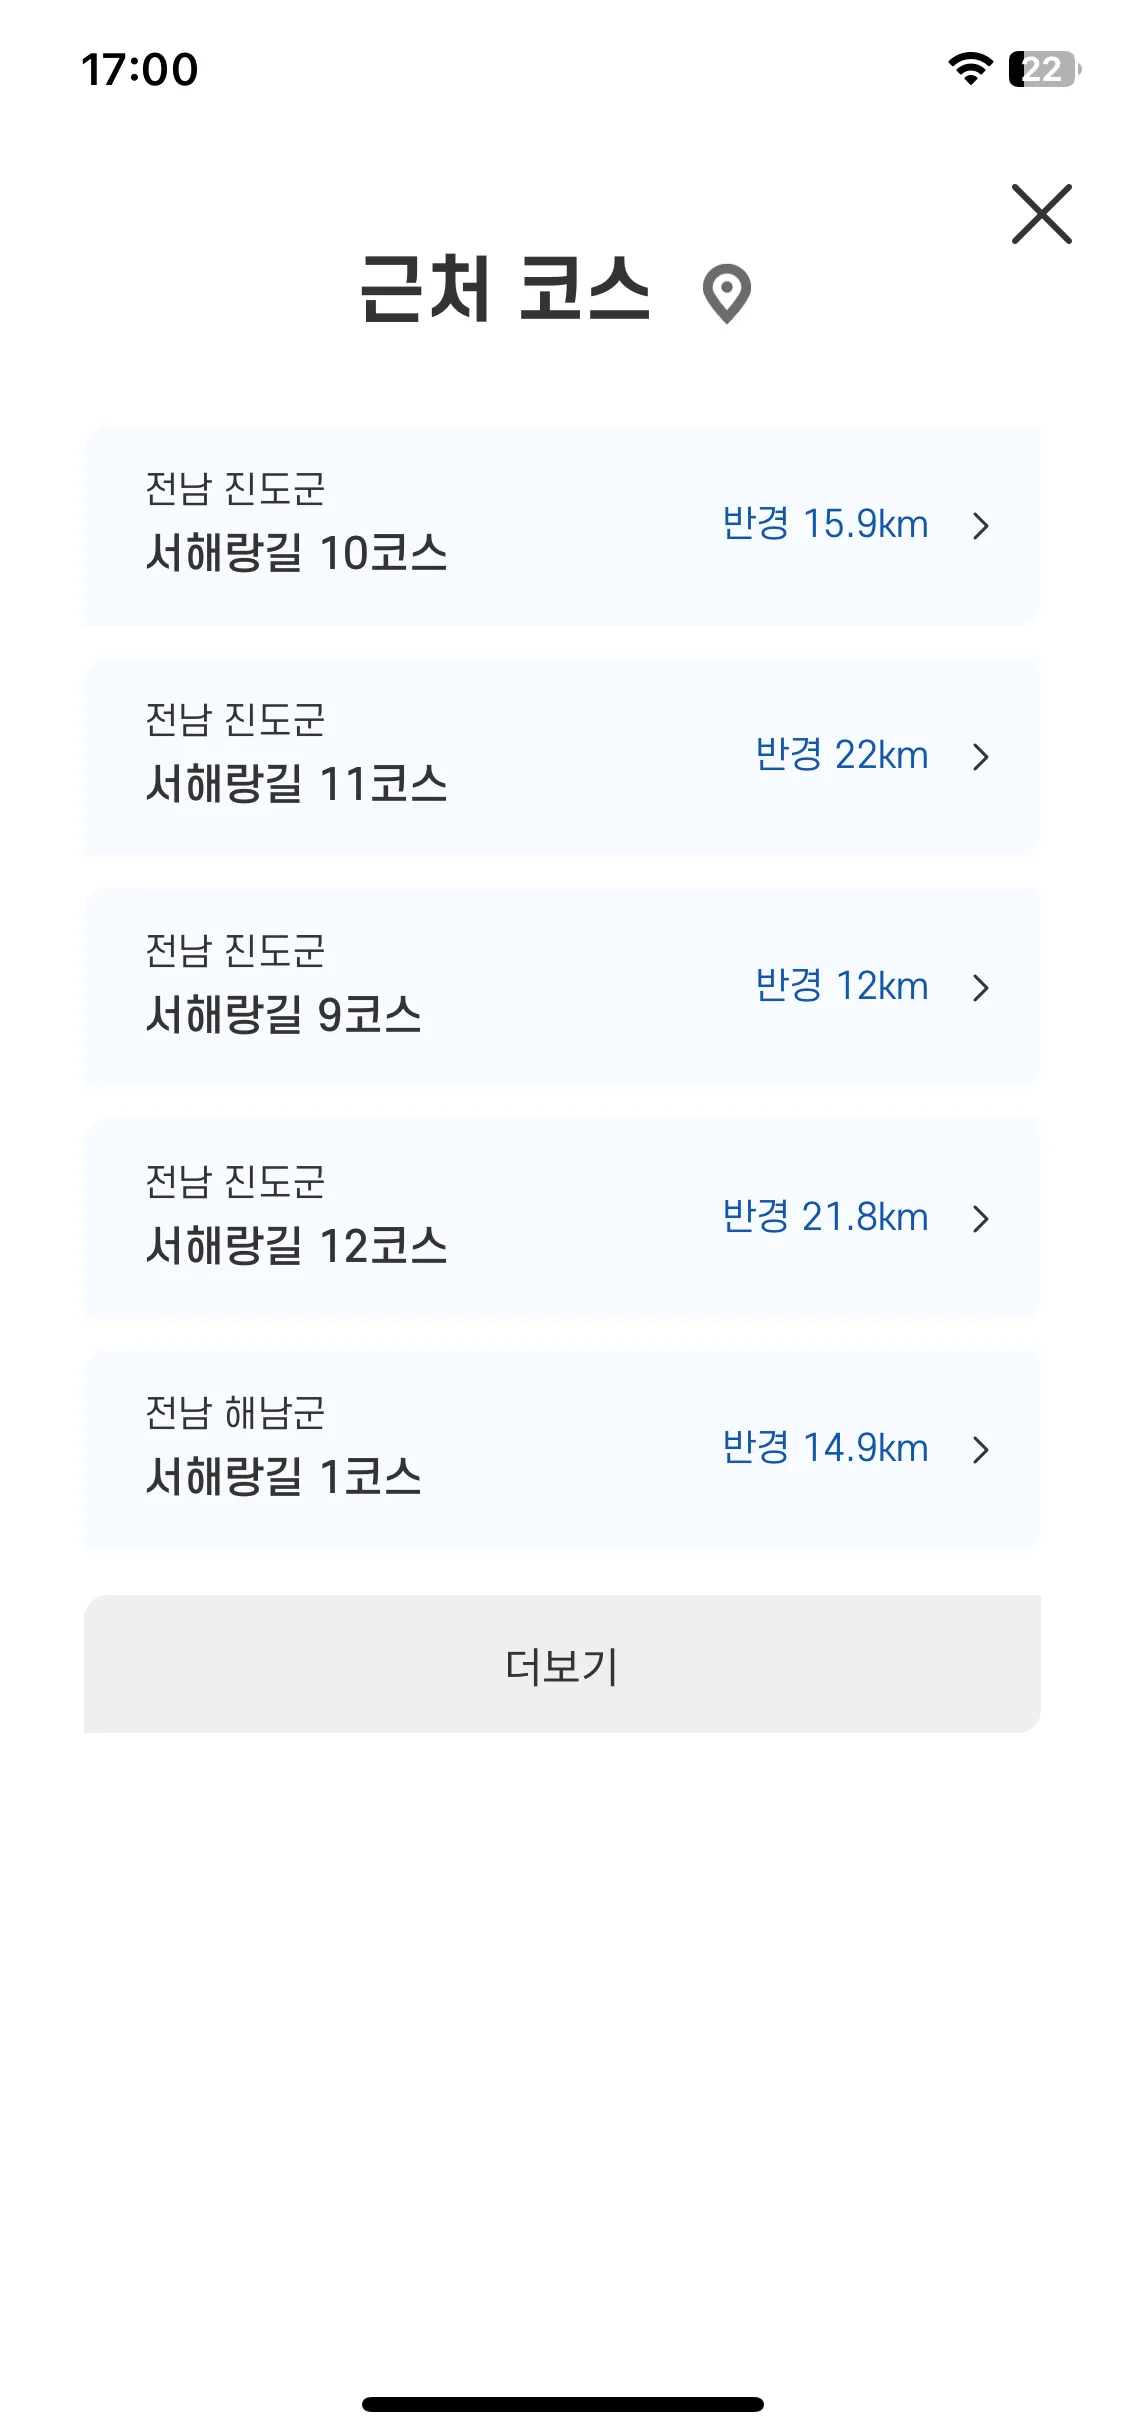Tap the Wi-Fi status icon
This screenshot has height=2436, width=1125.
point(970,69)
